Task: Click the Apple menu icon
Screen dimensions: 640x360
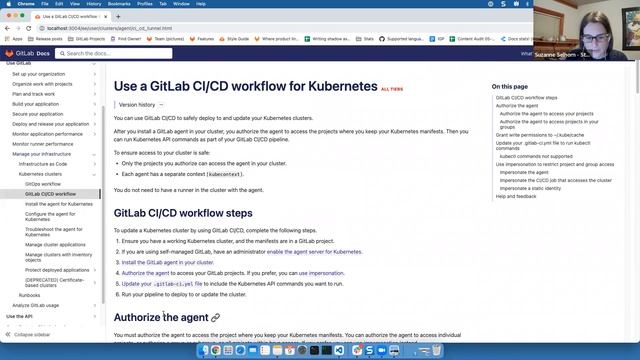Action: [x=9, y=4]
